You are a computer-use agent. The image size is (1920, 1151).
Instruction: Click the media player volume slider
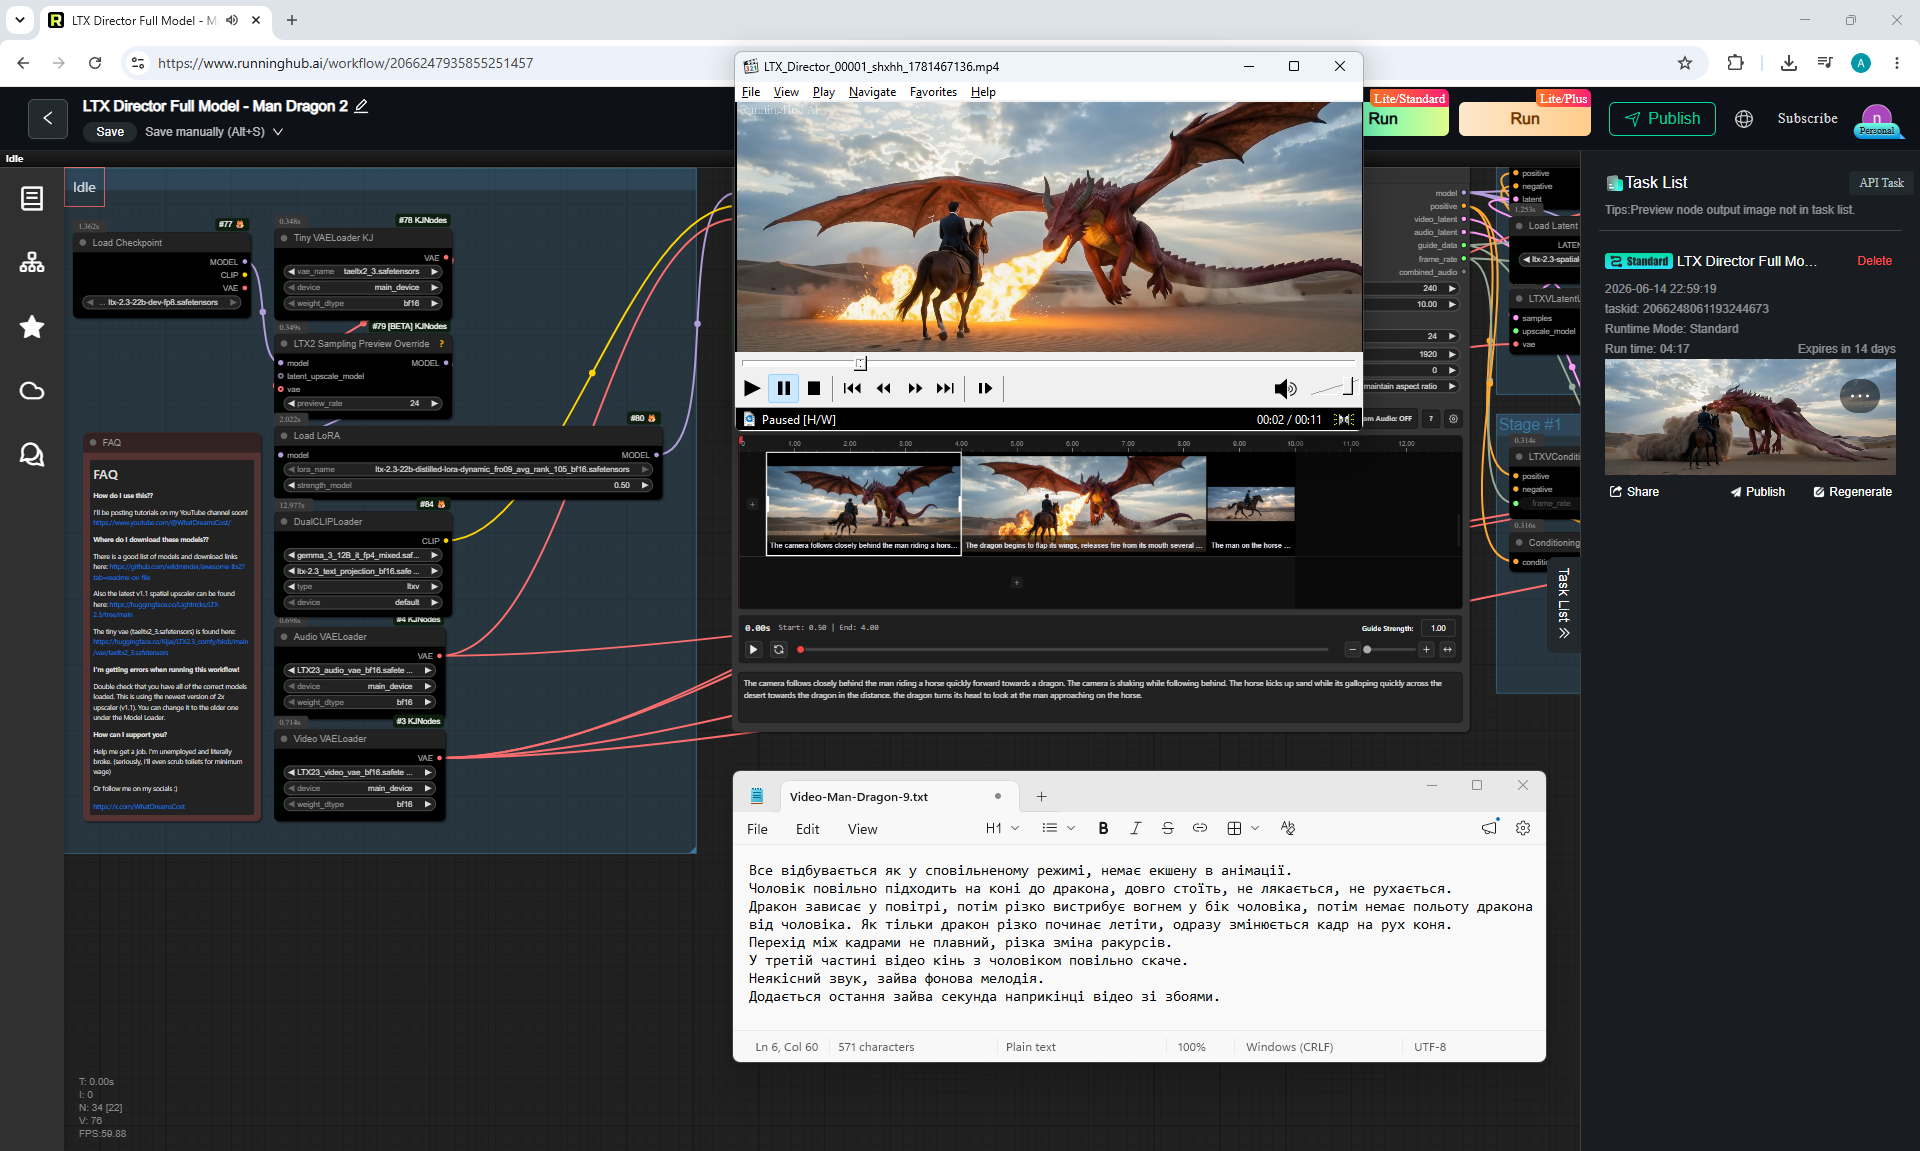click(1331, 387)
